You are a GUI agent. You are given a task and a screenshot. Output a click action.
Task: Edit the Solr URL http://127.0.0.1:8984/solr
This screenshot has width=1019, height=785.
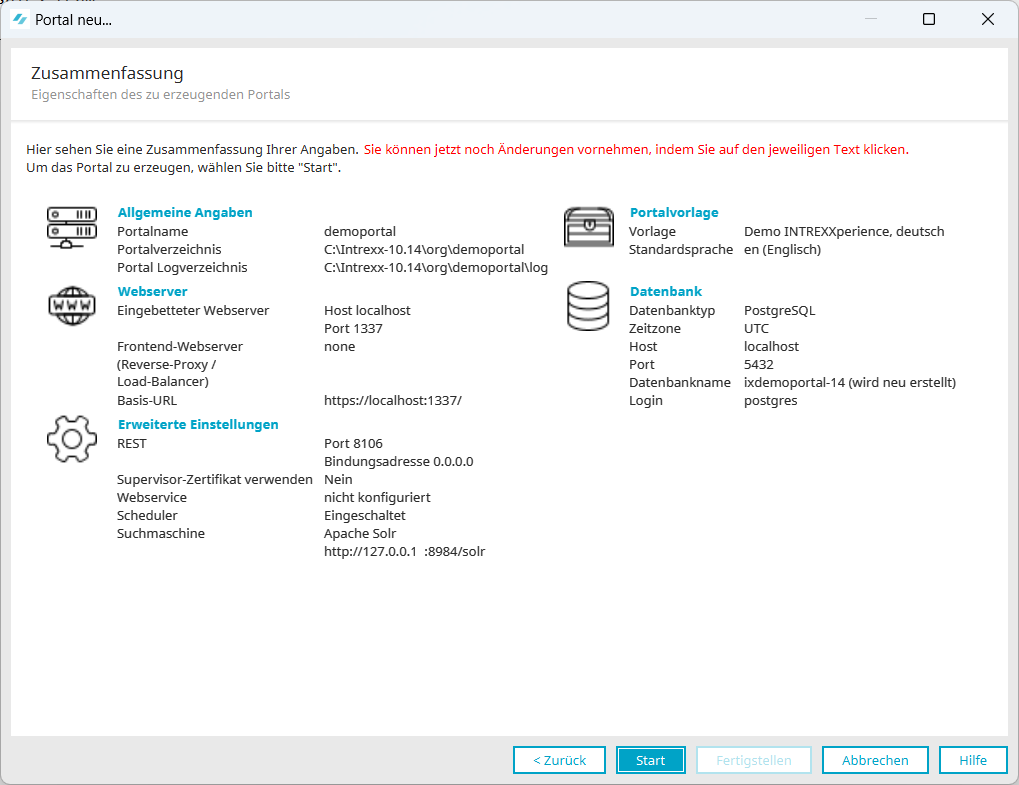coord(404,551)
